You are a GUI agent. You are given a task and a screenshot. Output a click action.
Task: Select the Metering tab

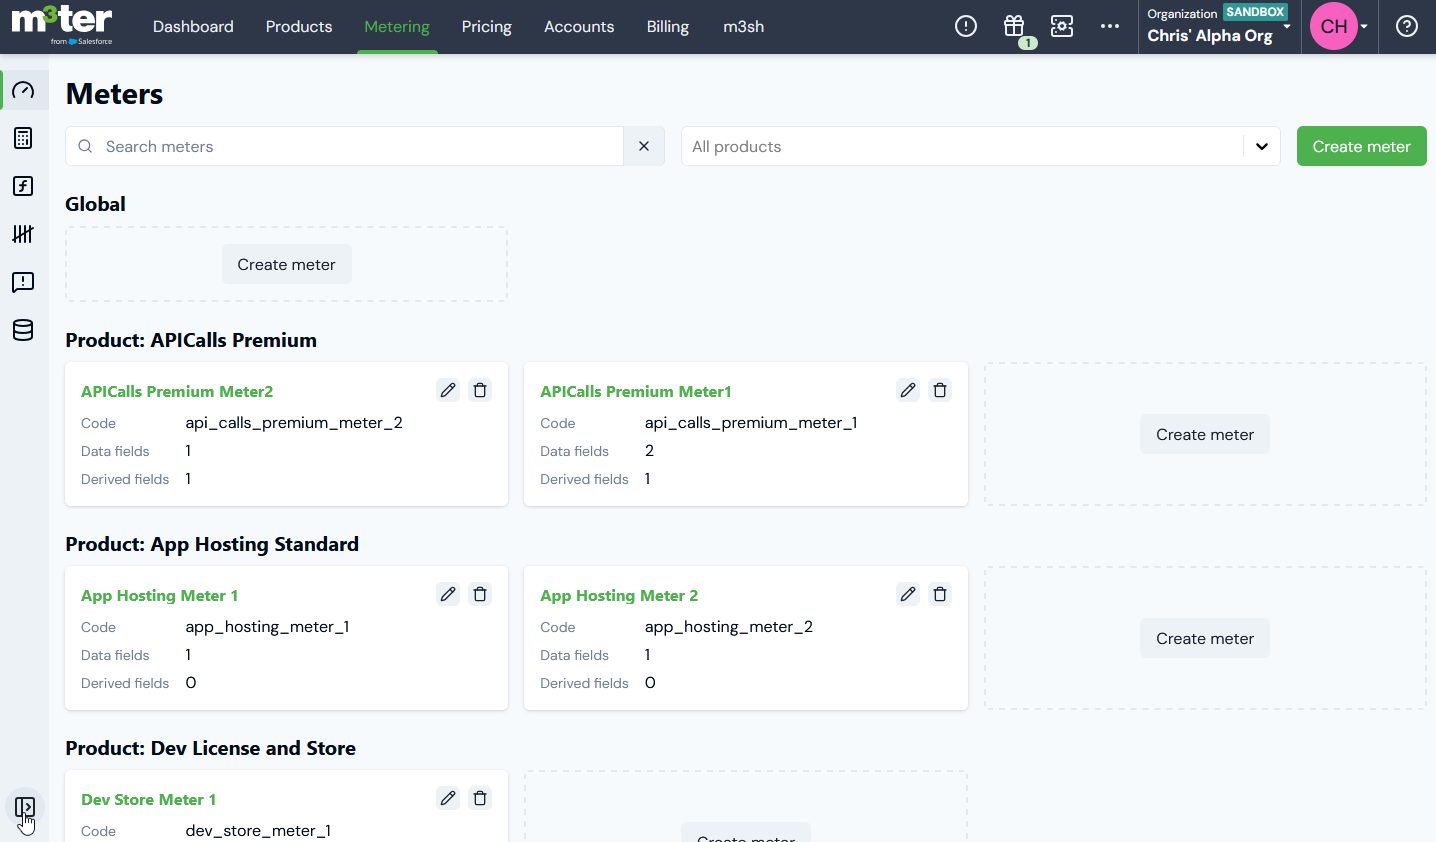click(x=397, y=27)
